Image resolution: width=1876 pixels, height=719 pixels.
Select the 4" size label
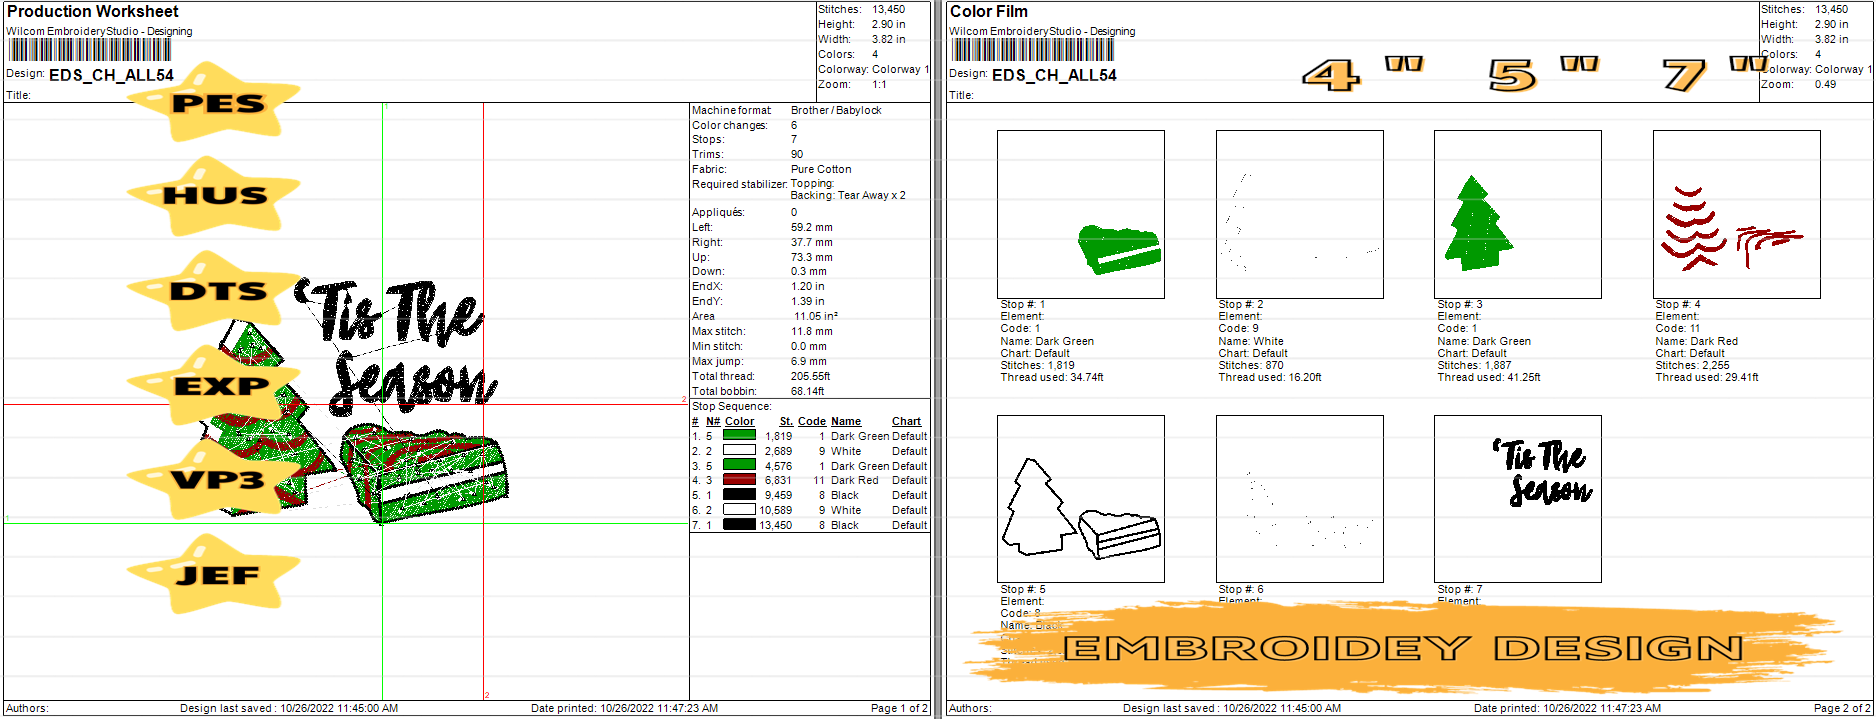point(1361,74)
